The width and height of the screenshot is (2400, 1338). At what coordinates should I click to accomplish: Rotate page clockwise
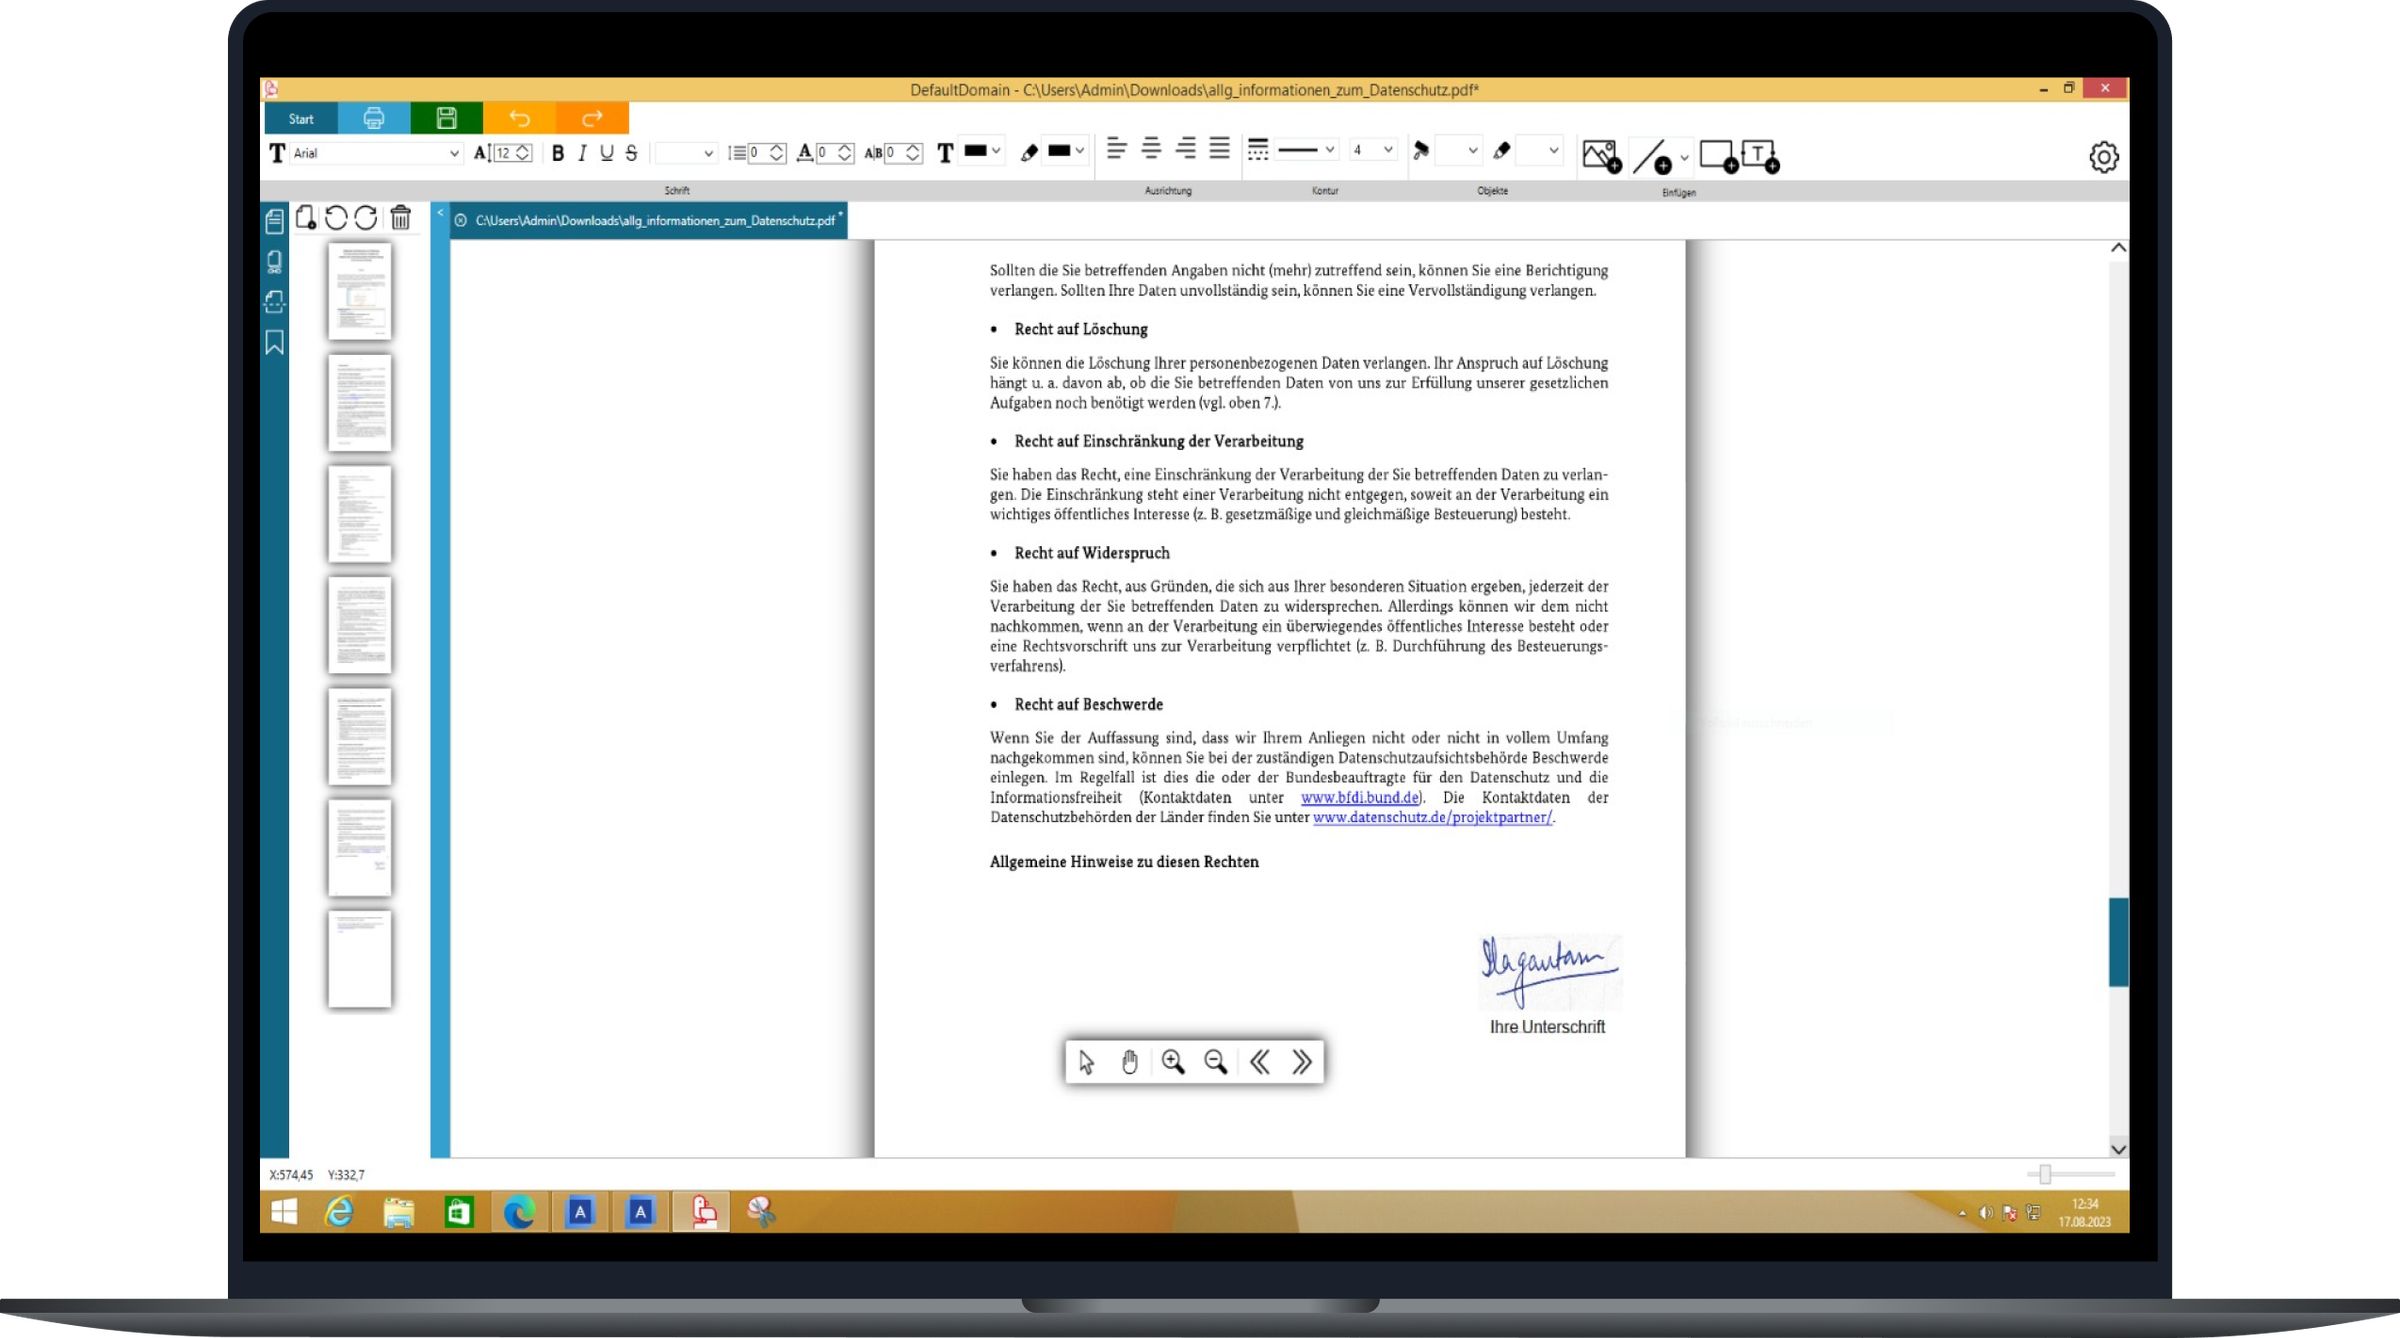[366, 218]
